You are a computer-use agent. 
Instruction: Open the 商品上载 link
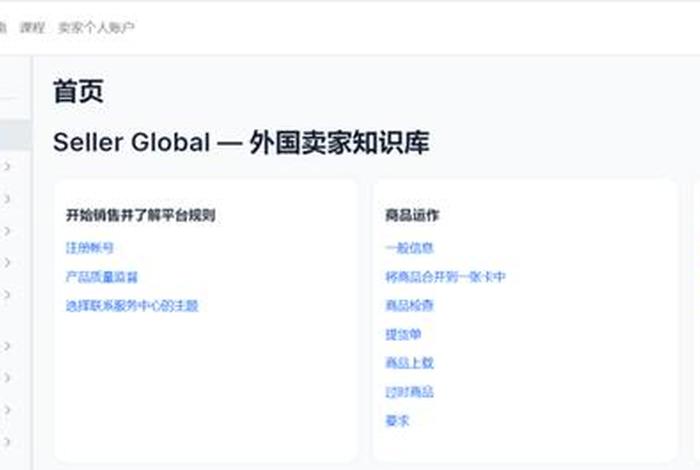click(409, 363)
